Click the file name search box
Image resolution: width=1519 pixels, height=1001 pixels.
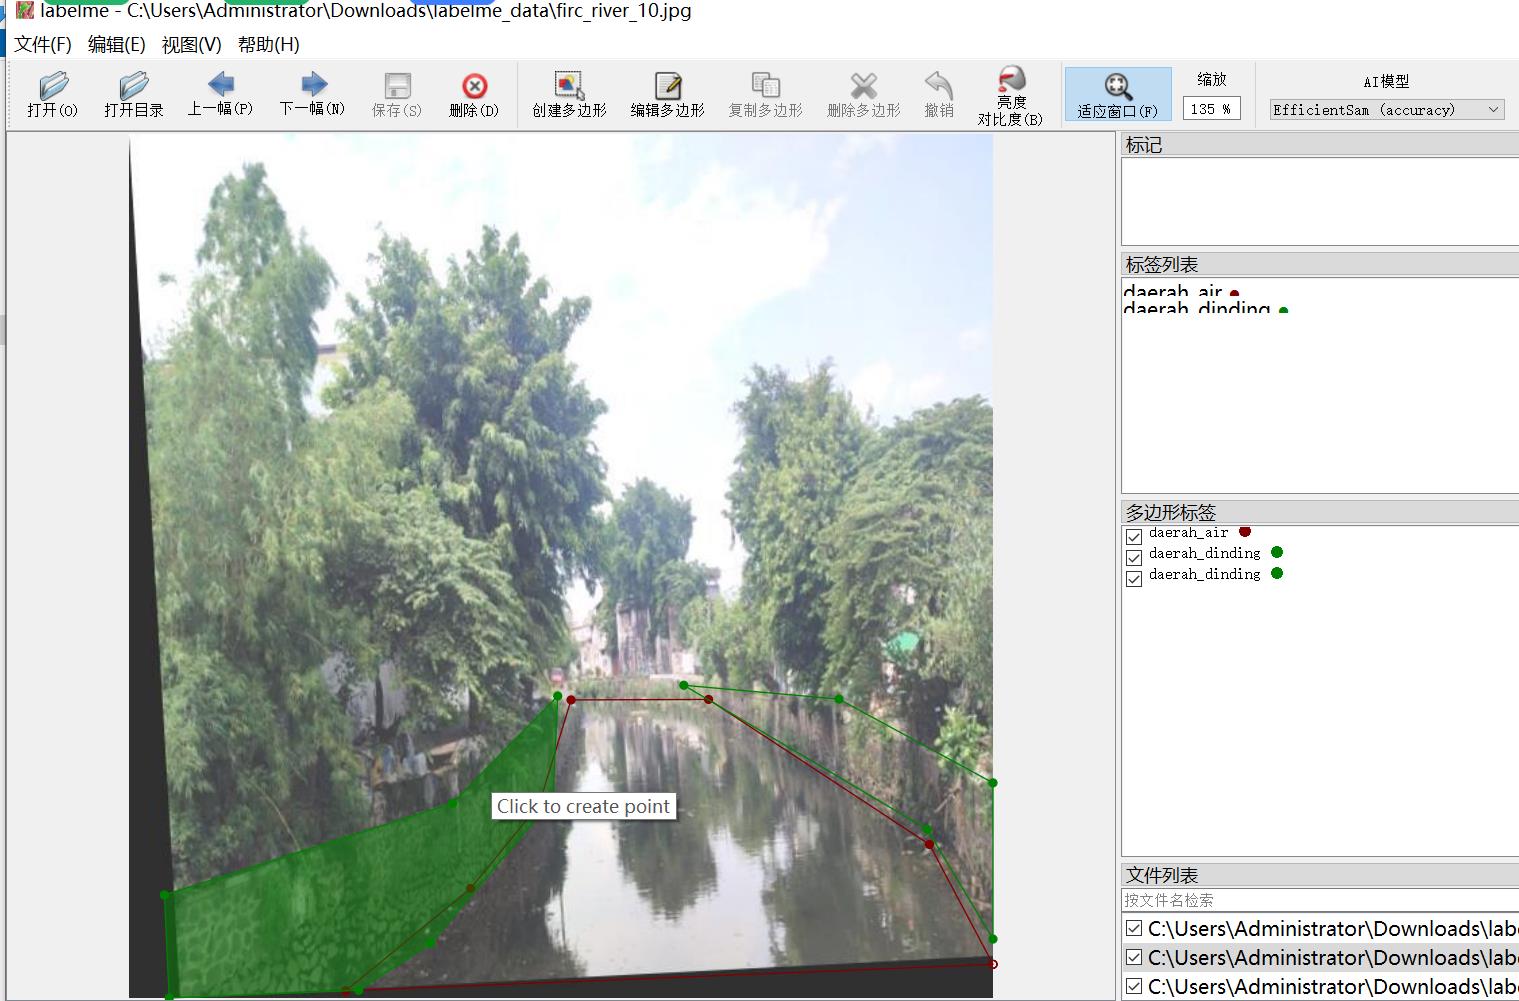coord(1320,900)
